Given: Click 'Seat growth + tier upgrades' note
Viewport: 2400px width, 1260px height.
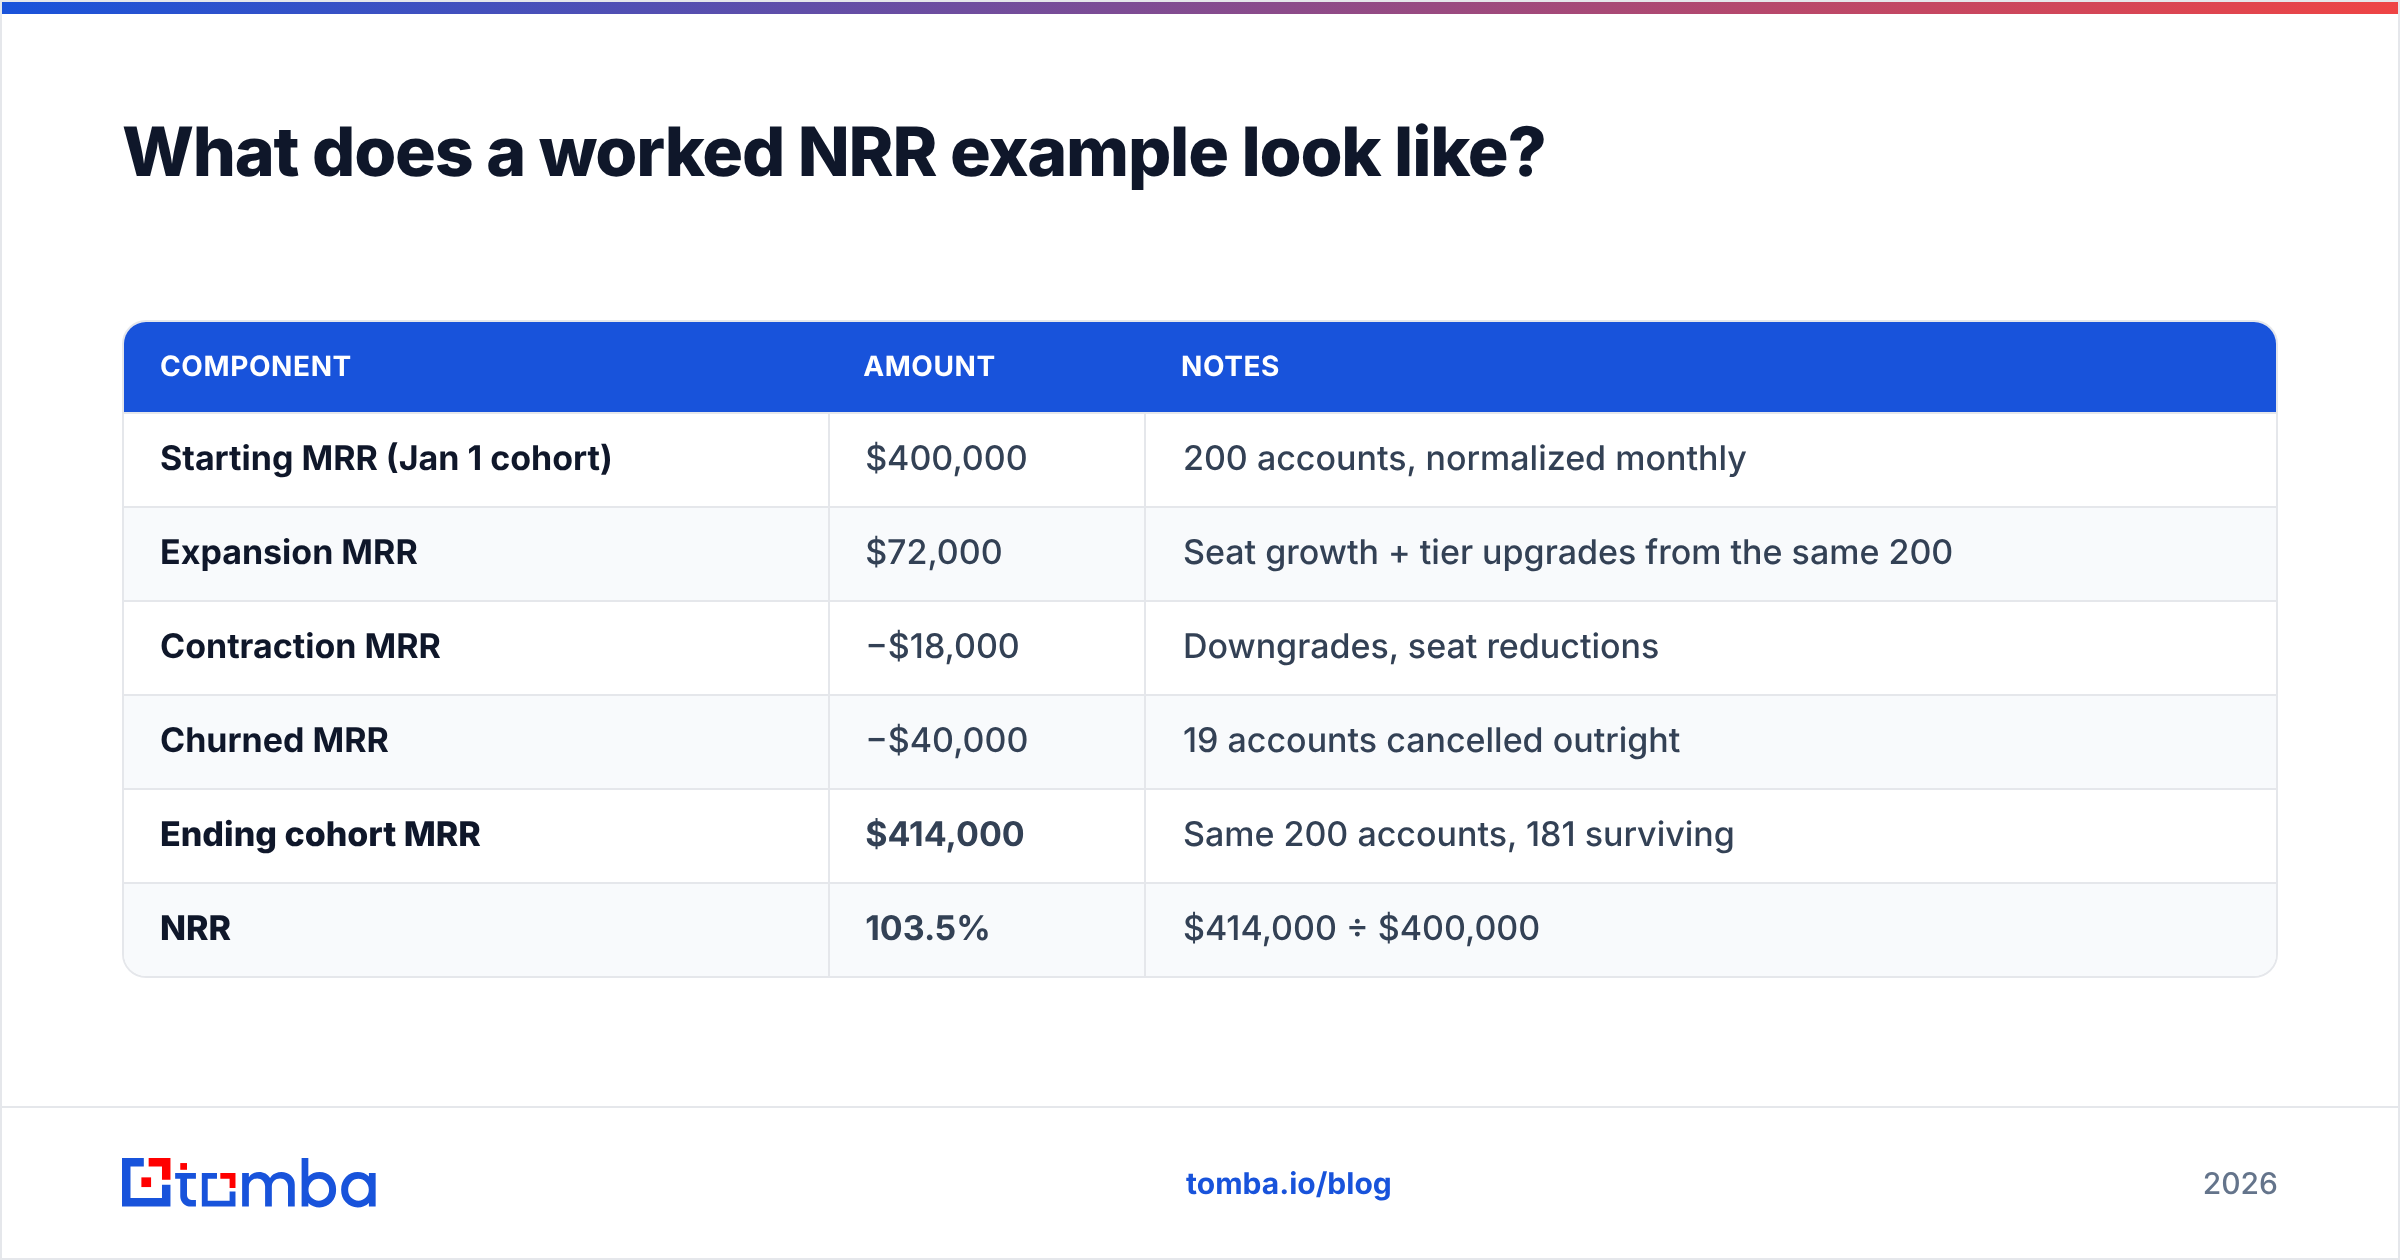Looking at the screenshot, I should click(1567, 552).
